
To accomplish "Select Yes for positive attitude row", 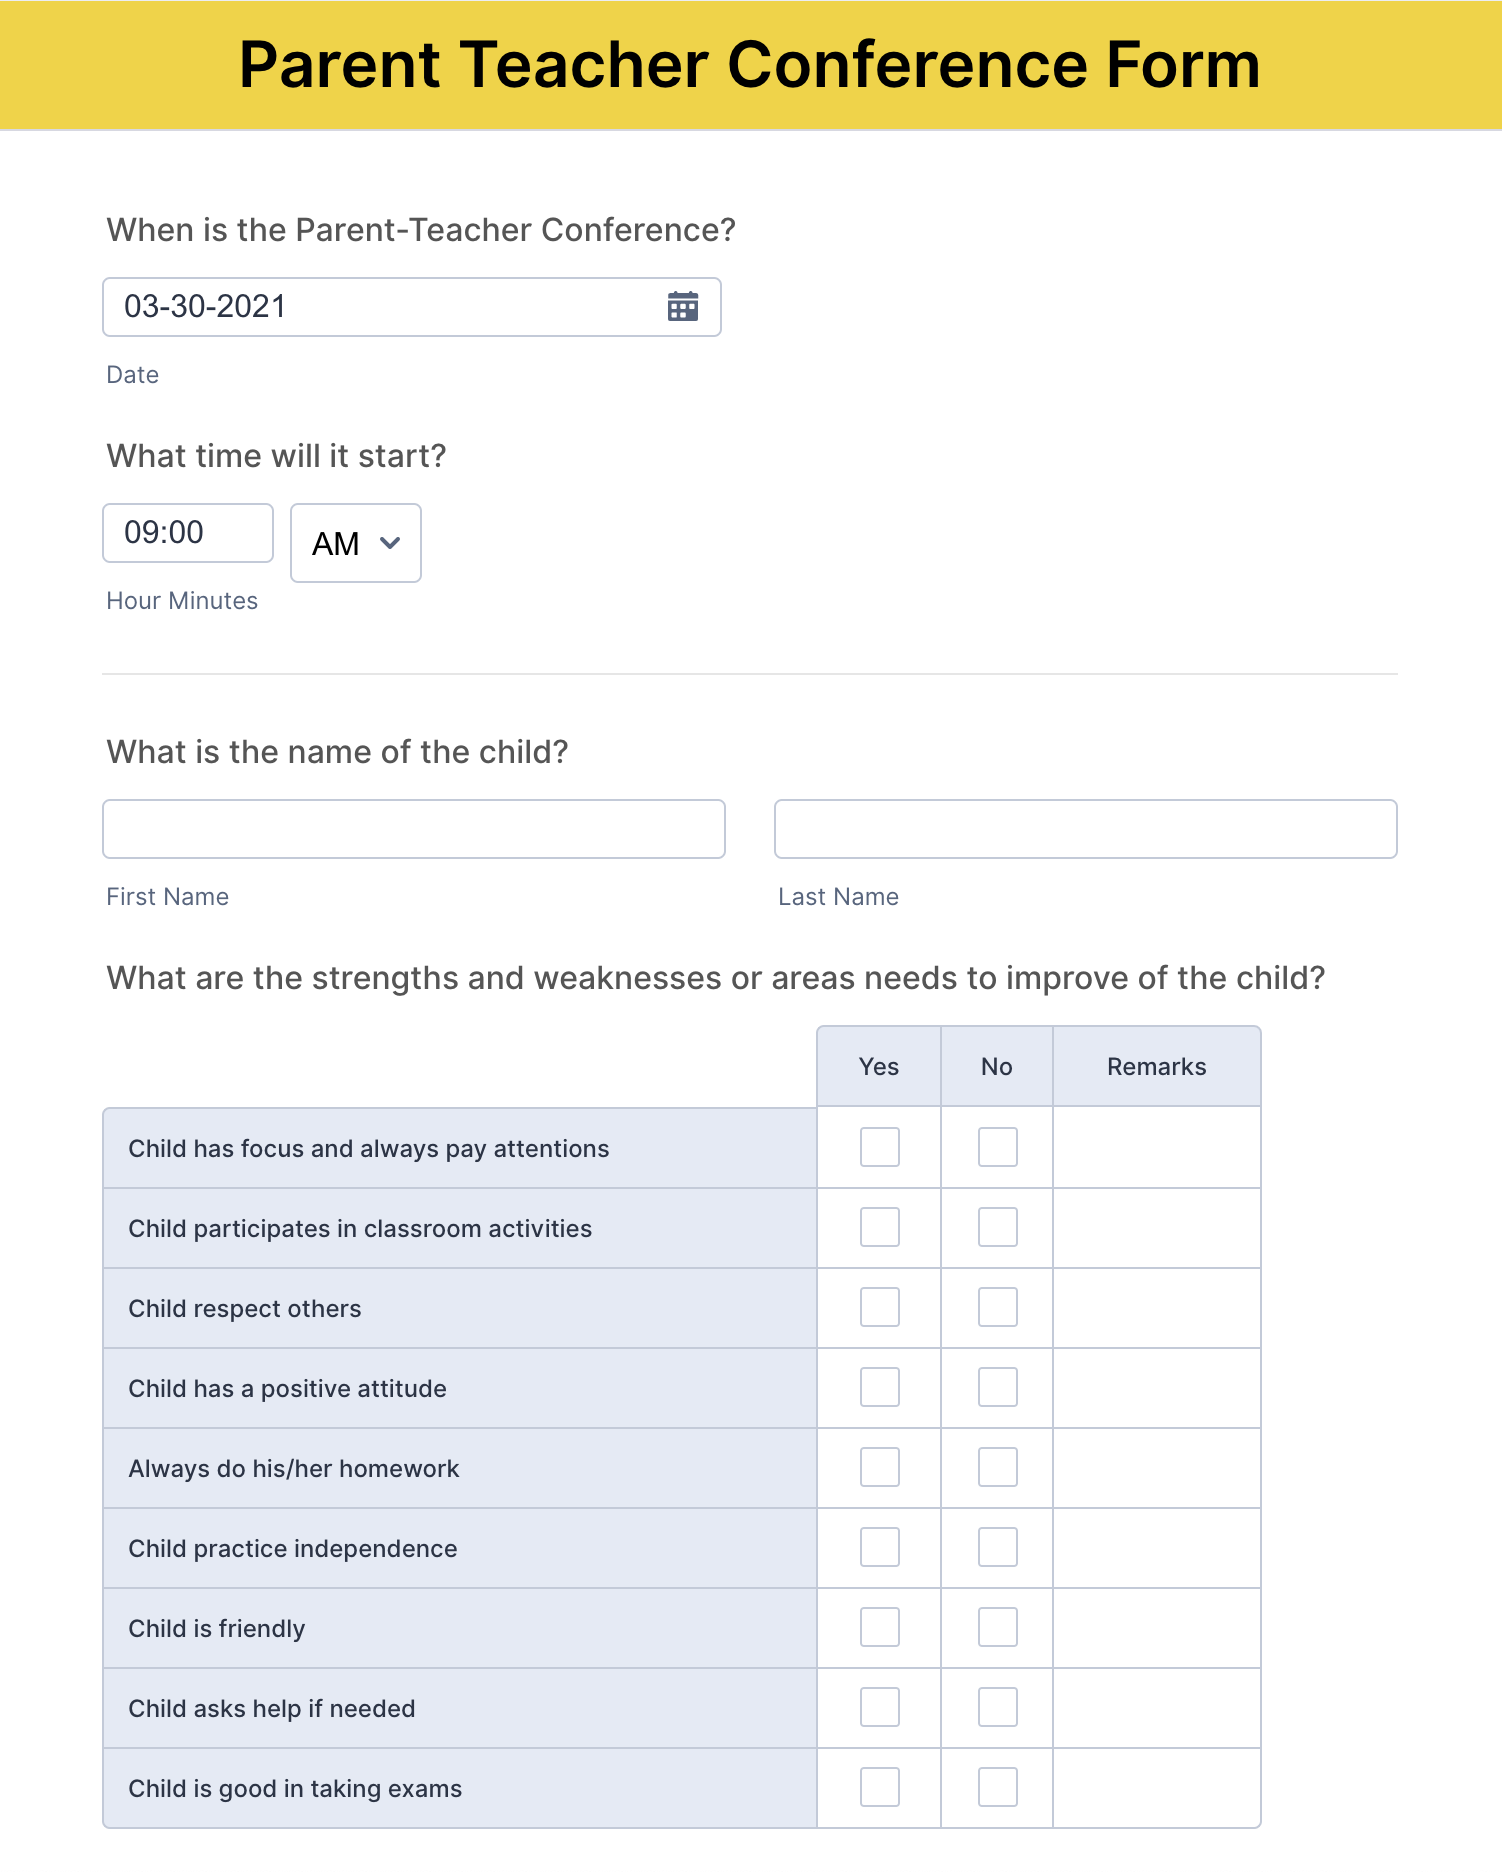I will pos(880,1387).
